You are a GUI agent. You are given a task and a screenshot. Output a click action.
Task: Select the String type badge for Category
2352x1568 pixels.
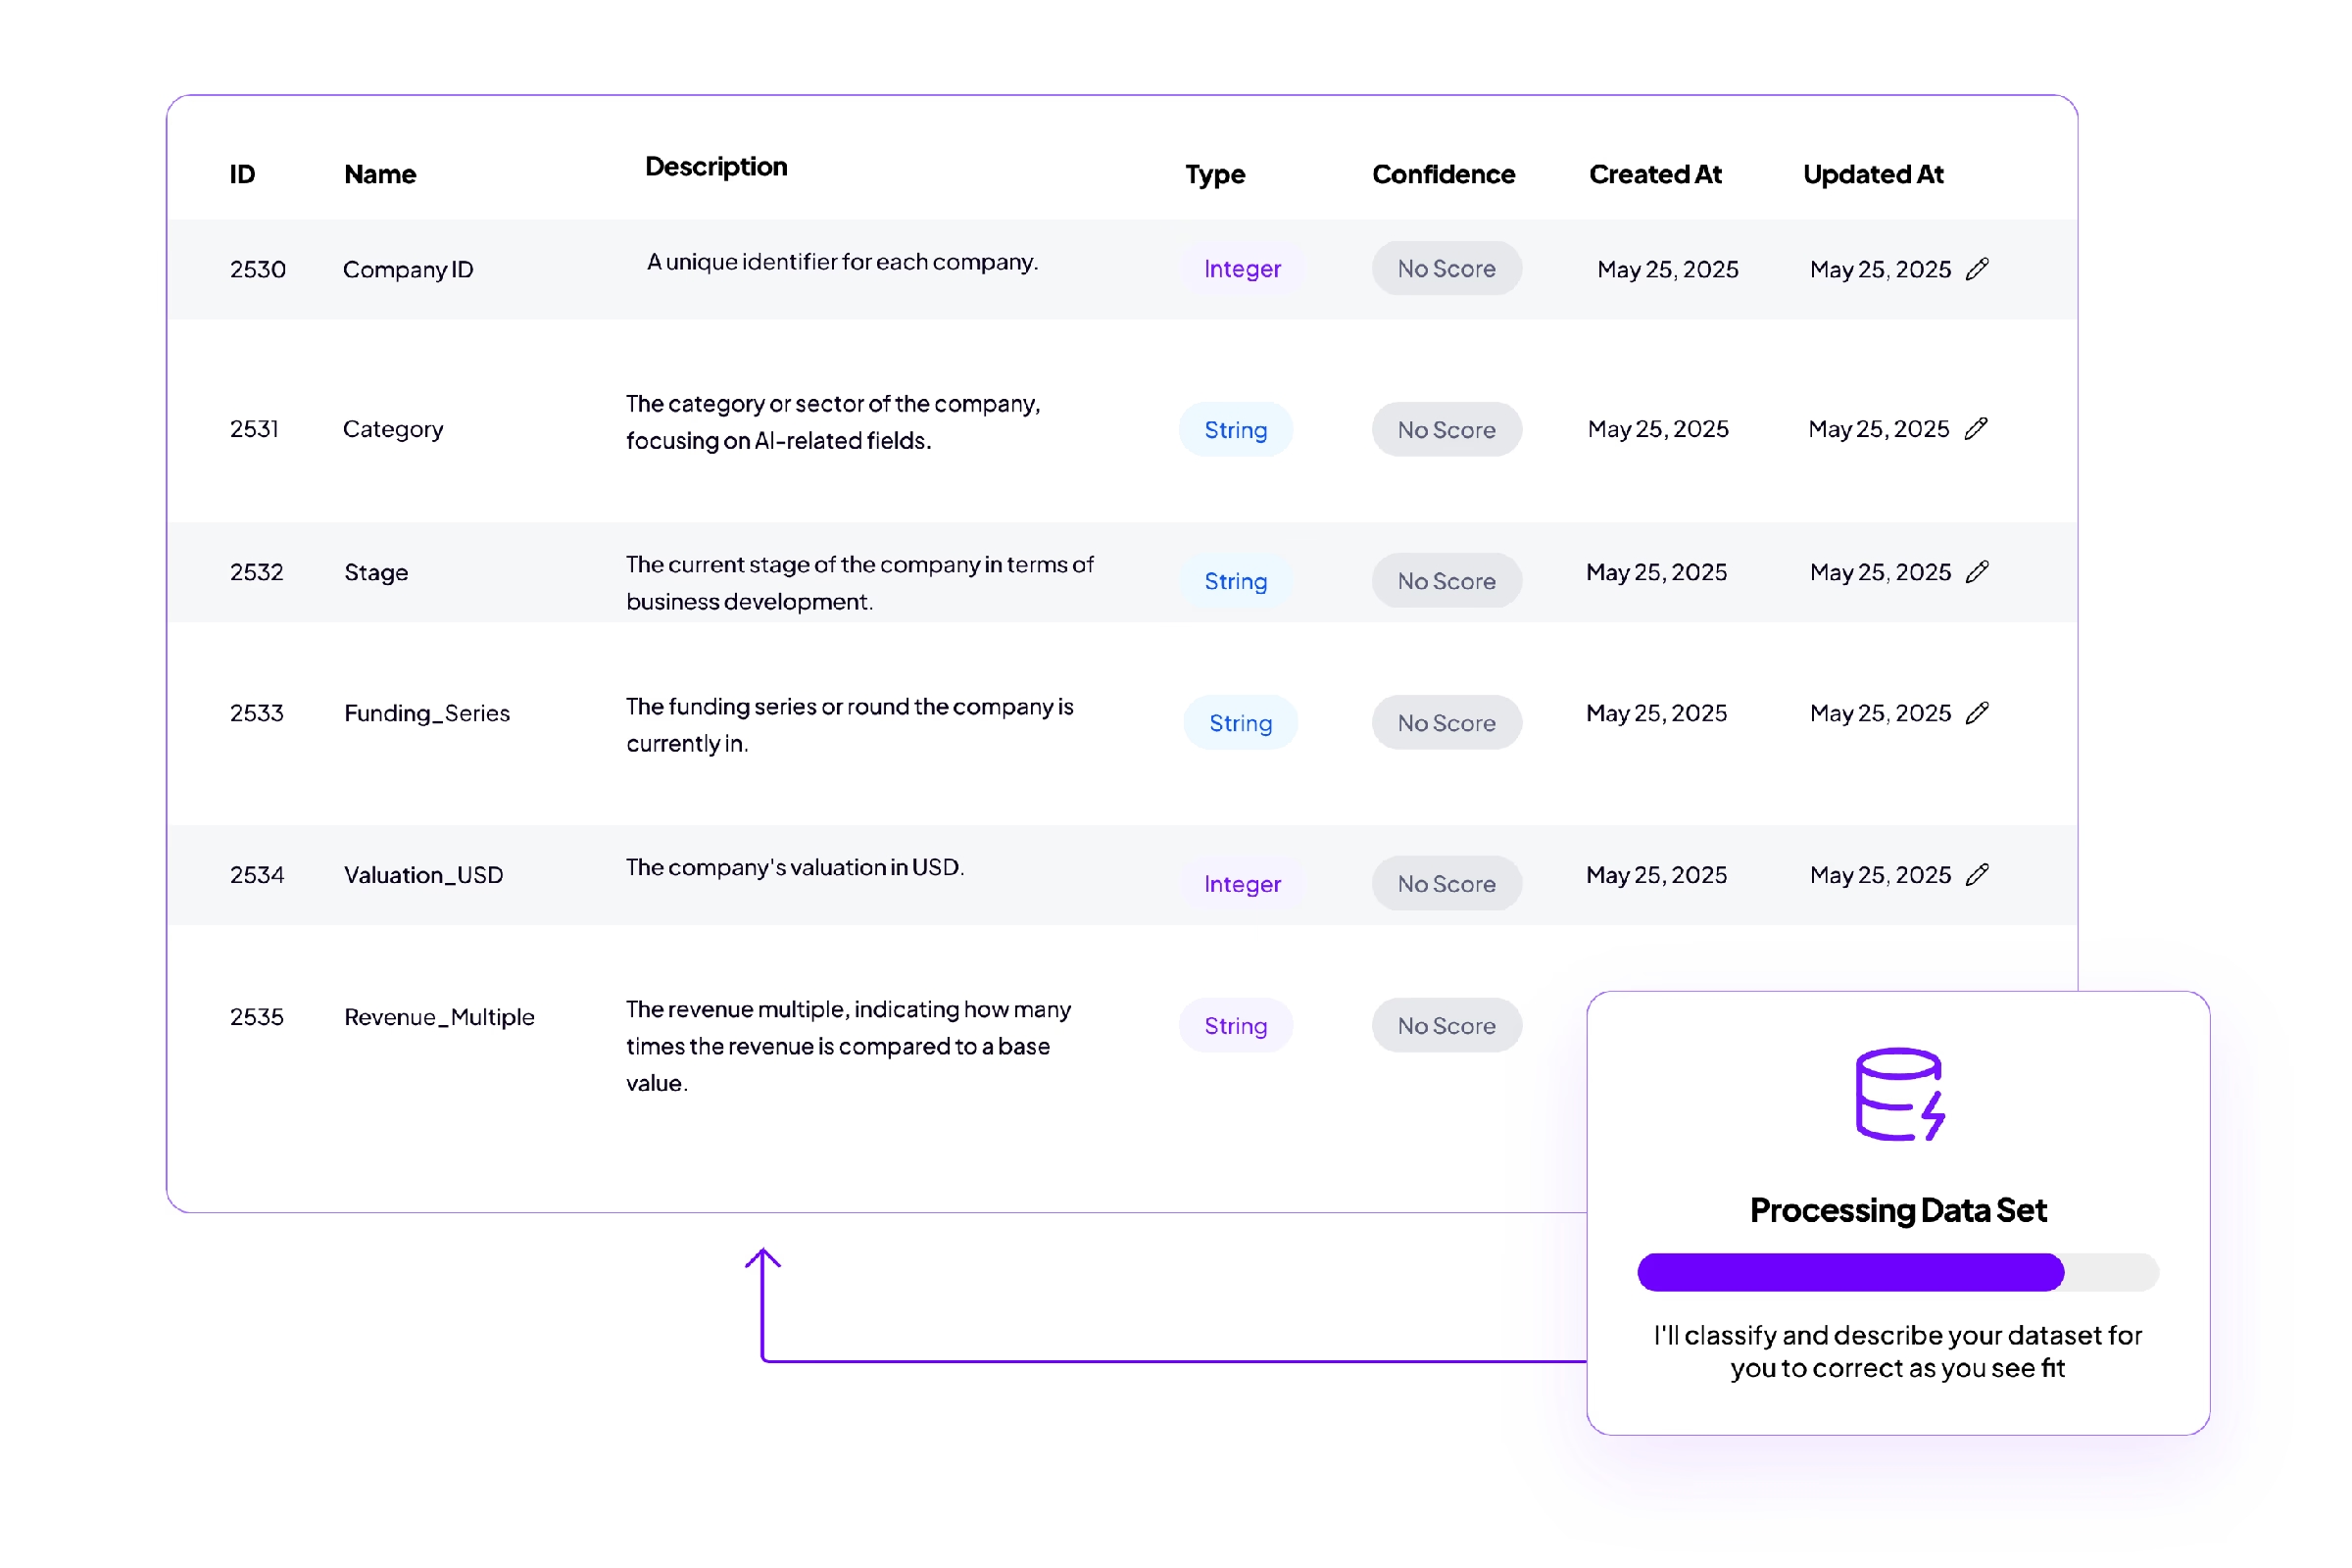[x=1236, y=429]
